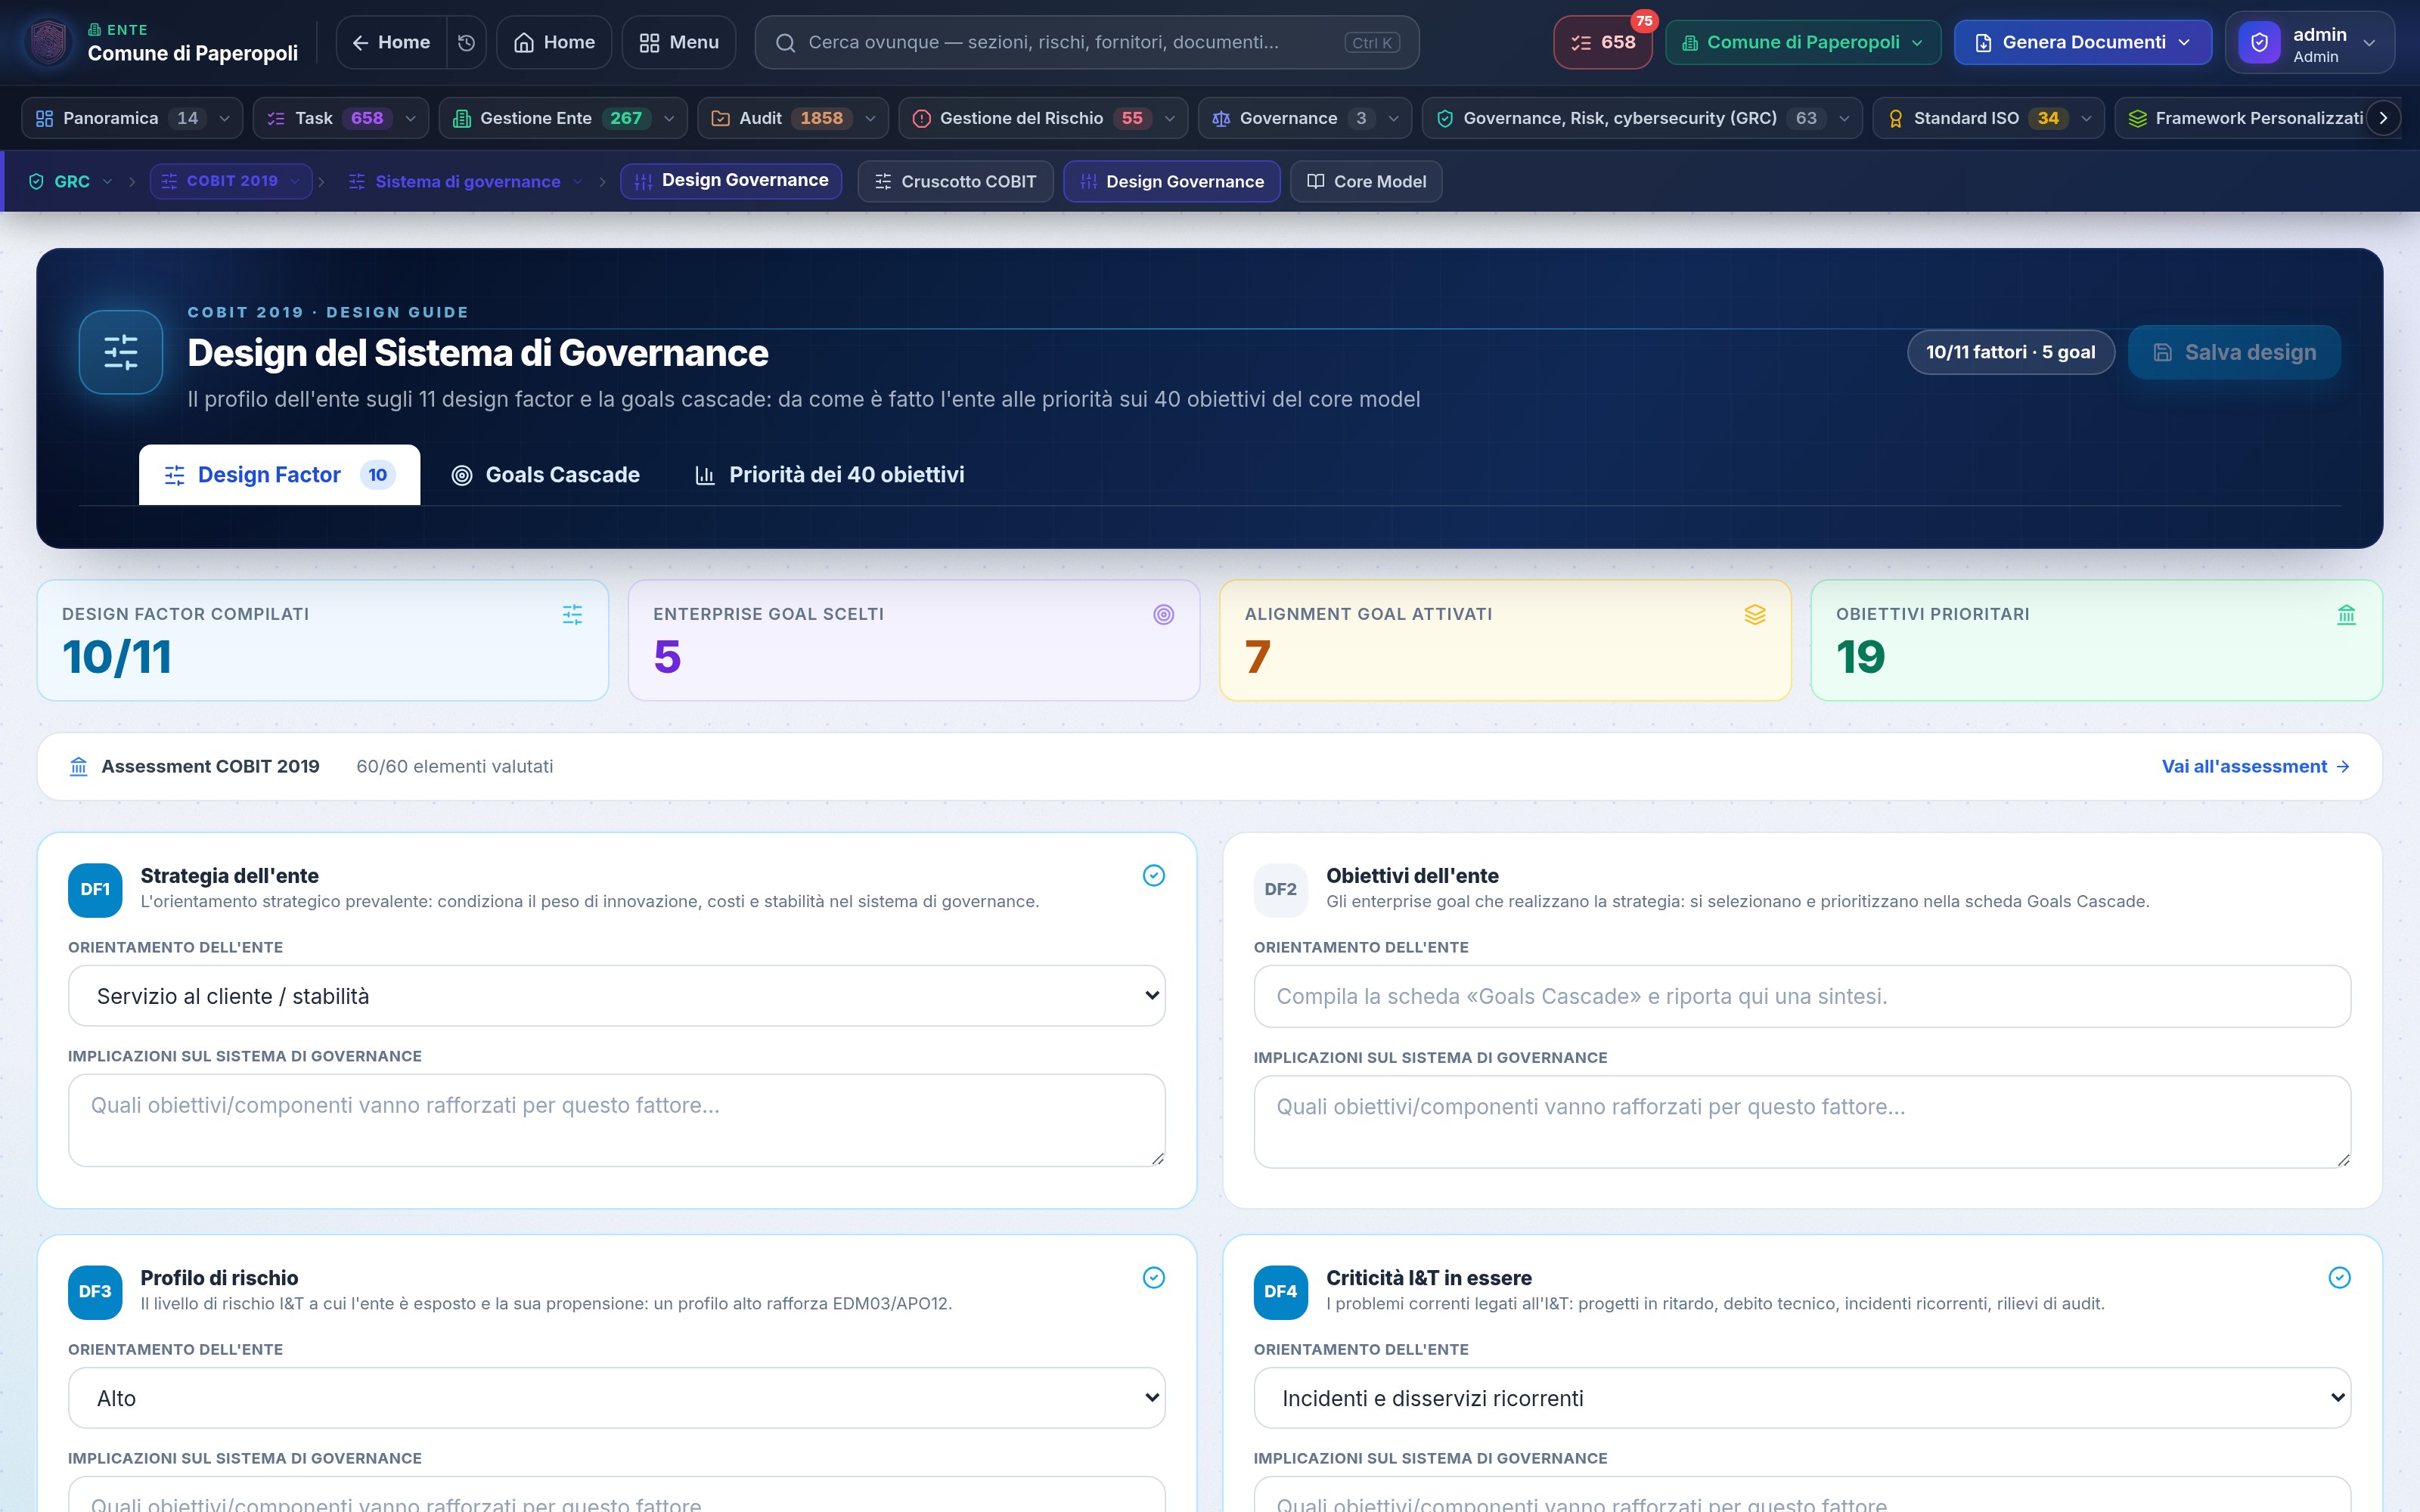Click the Gestione del Rischio alert icon
This screenshot has height=1512, width=2420.
pyautogui.click(x=921, y=118)
